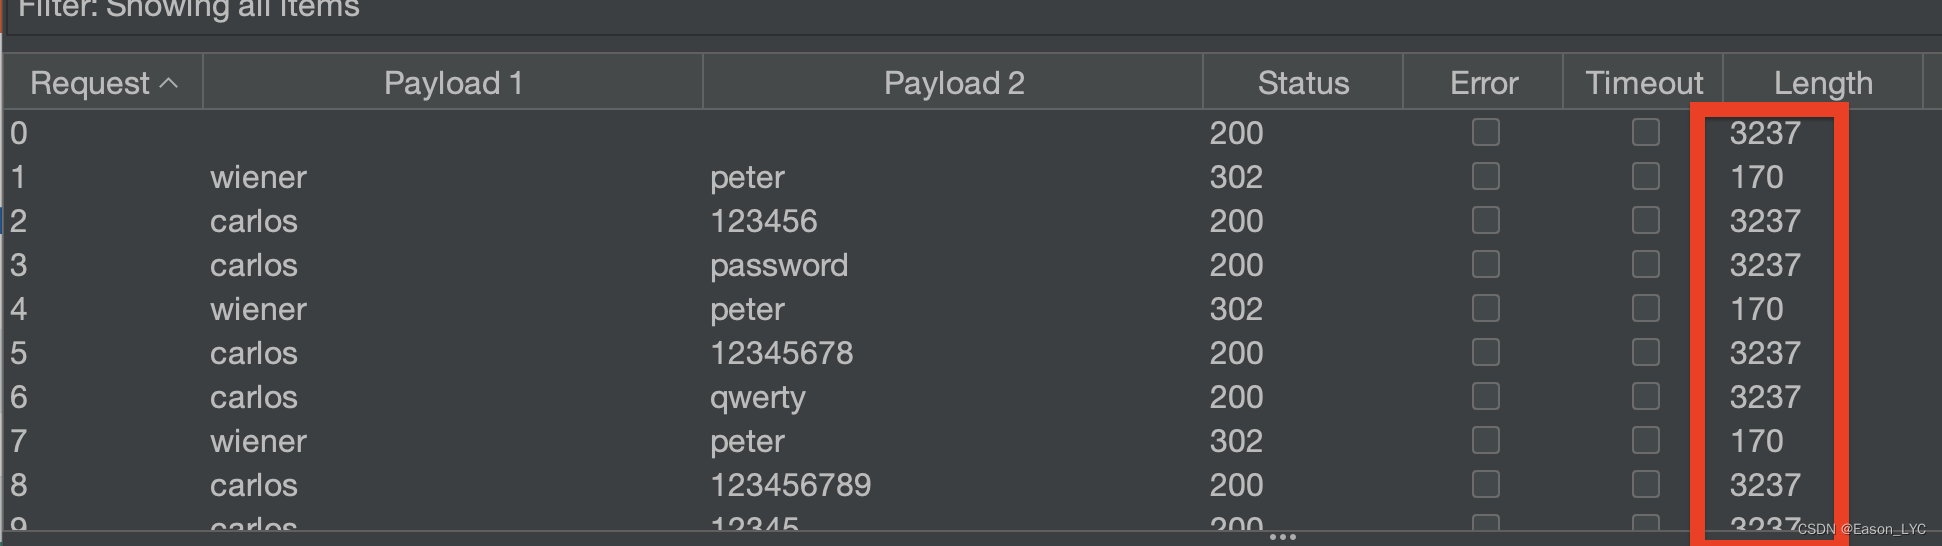Sort results by Status column
The width and height of the screenshot is (1942, 546).
[x=1303, y=83]
